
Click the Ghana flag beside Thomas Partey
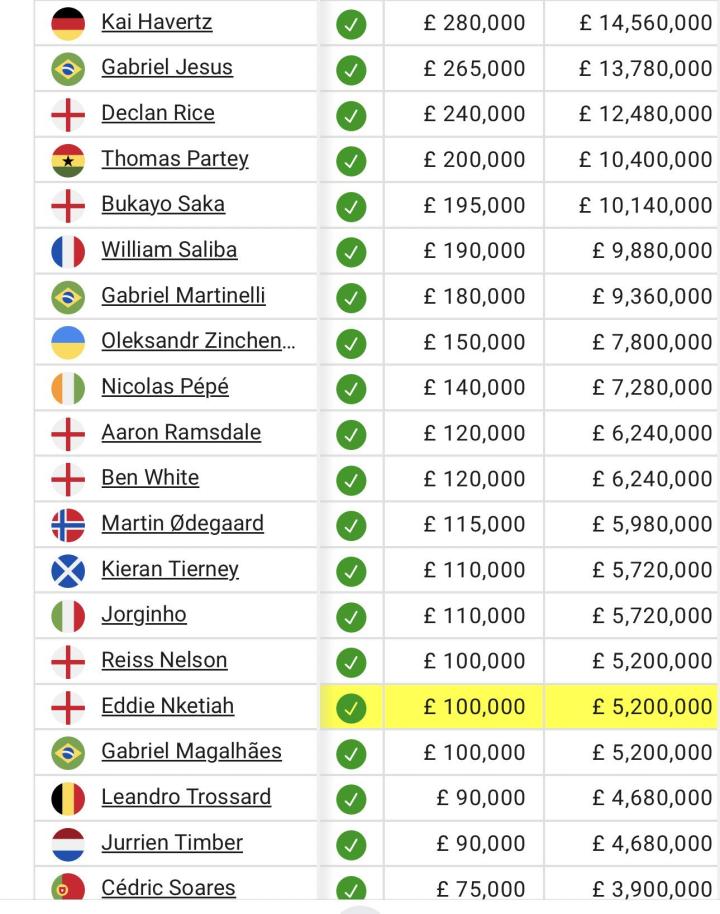pos(68,160)
